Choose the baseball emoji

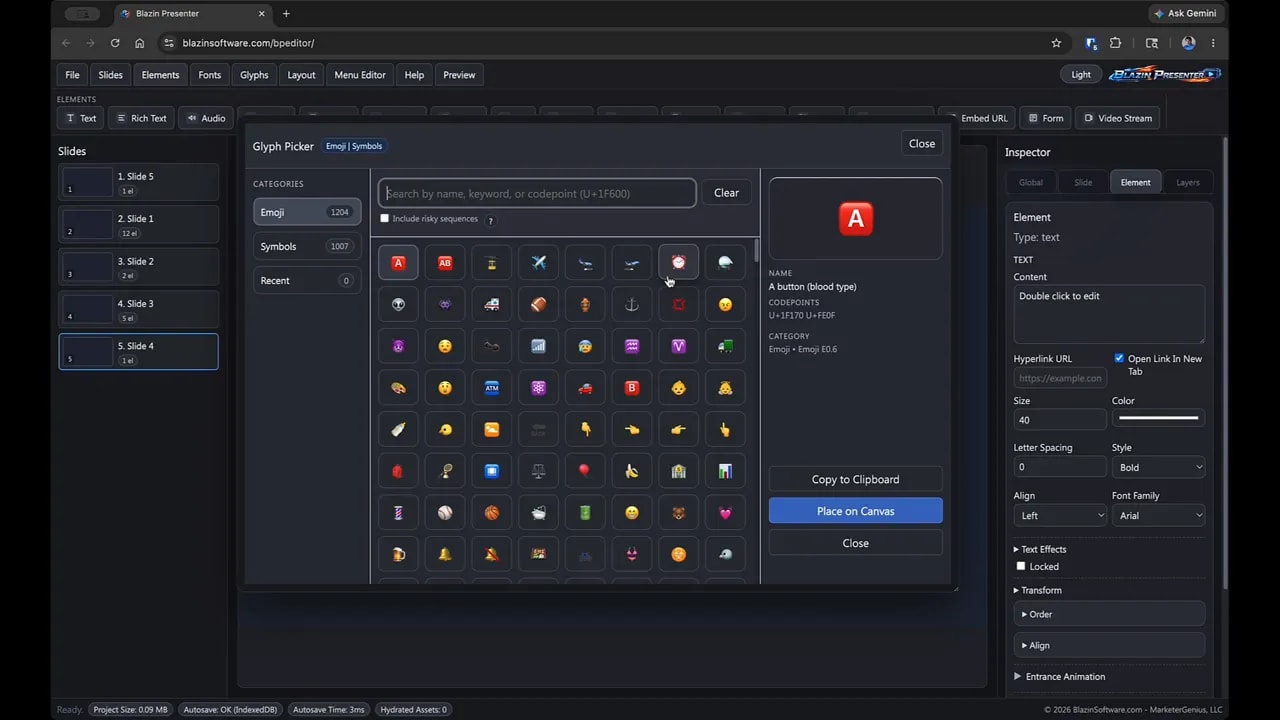445,513
